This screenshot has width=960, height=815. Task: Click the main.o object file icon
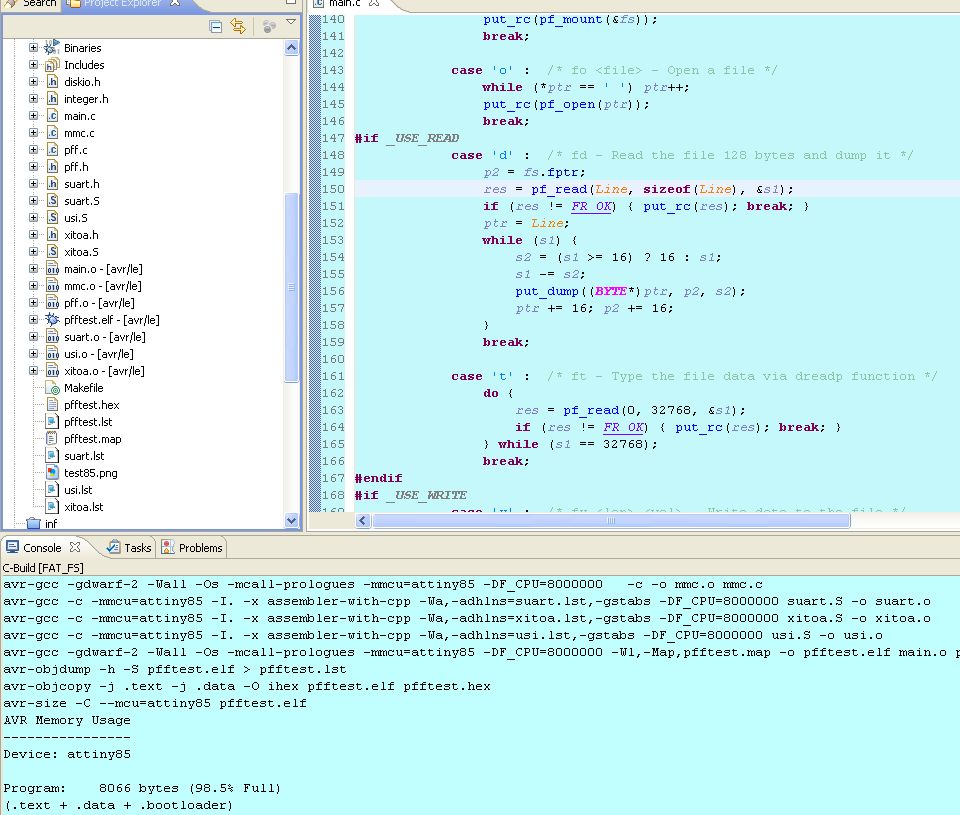53,269
